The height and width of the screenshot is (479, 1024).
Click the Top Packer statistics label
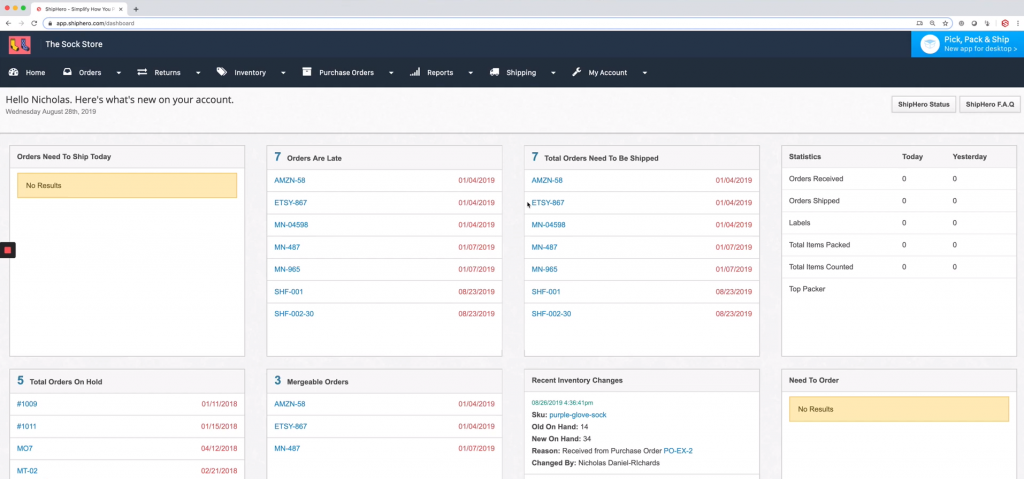click(807, 289)
